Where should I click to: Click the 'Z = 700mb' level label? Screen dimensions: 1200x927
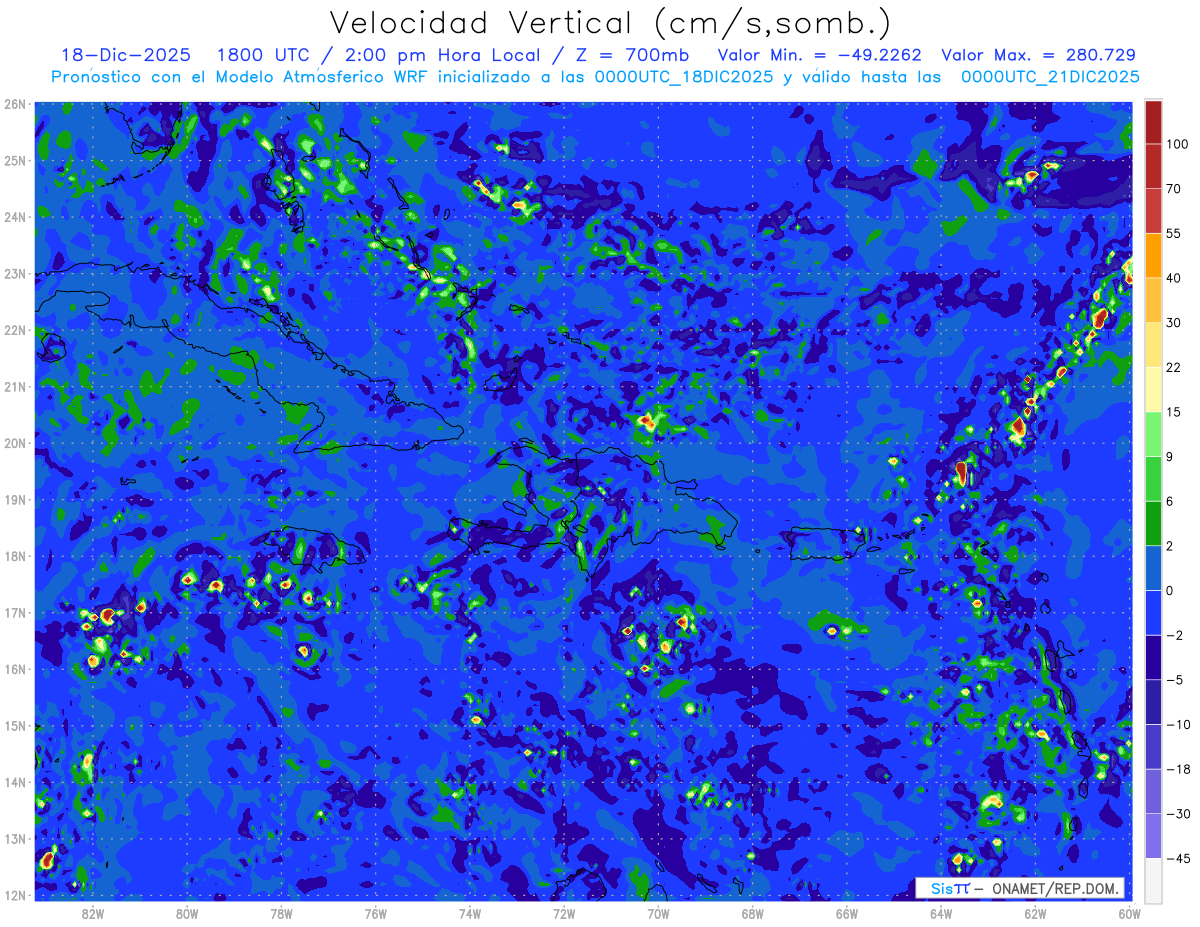pyautogui.click(x=629, y=56)
